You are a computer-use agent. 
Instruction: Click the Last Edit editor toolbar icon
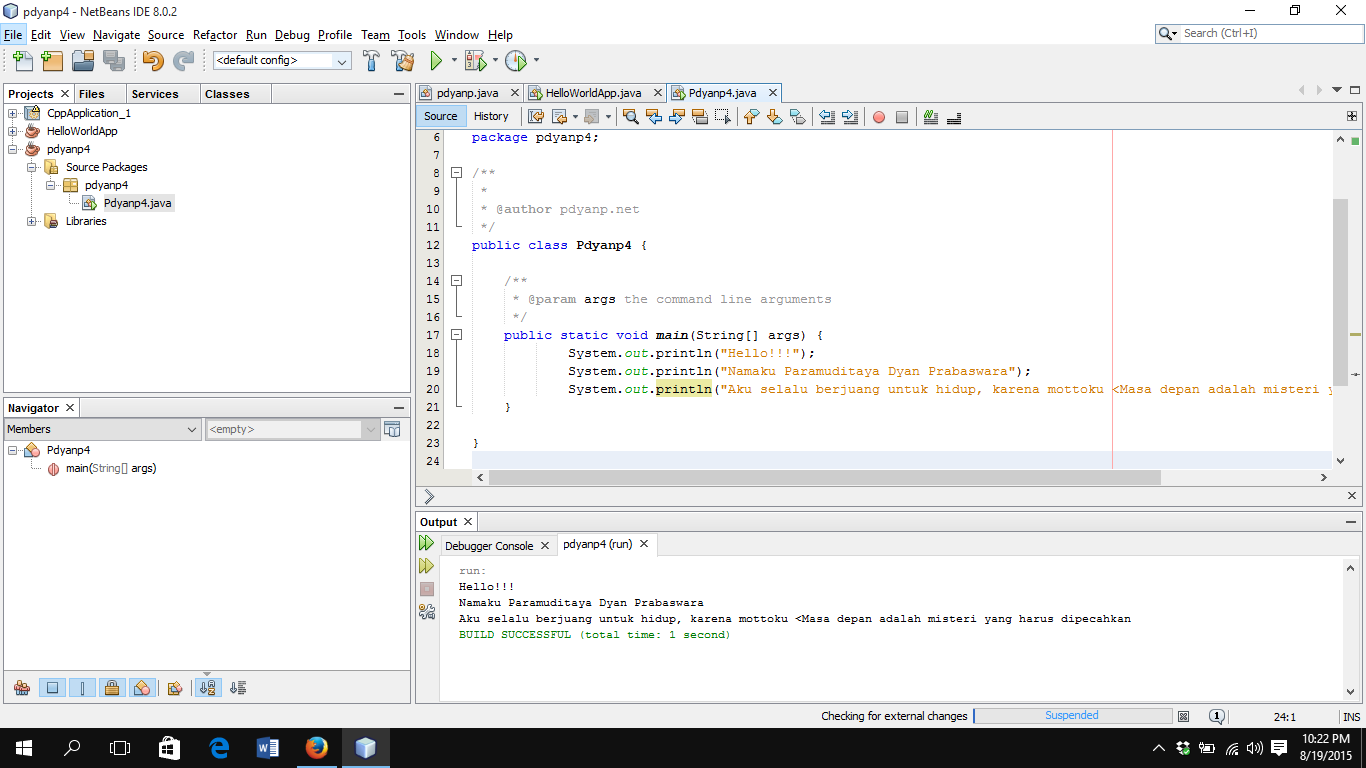tap(537, 117)
